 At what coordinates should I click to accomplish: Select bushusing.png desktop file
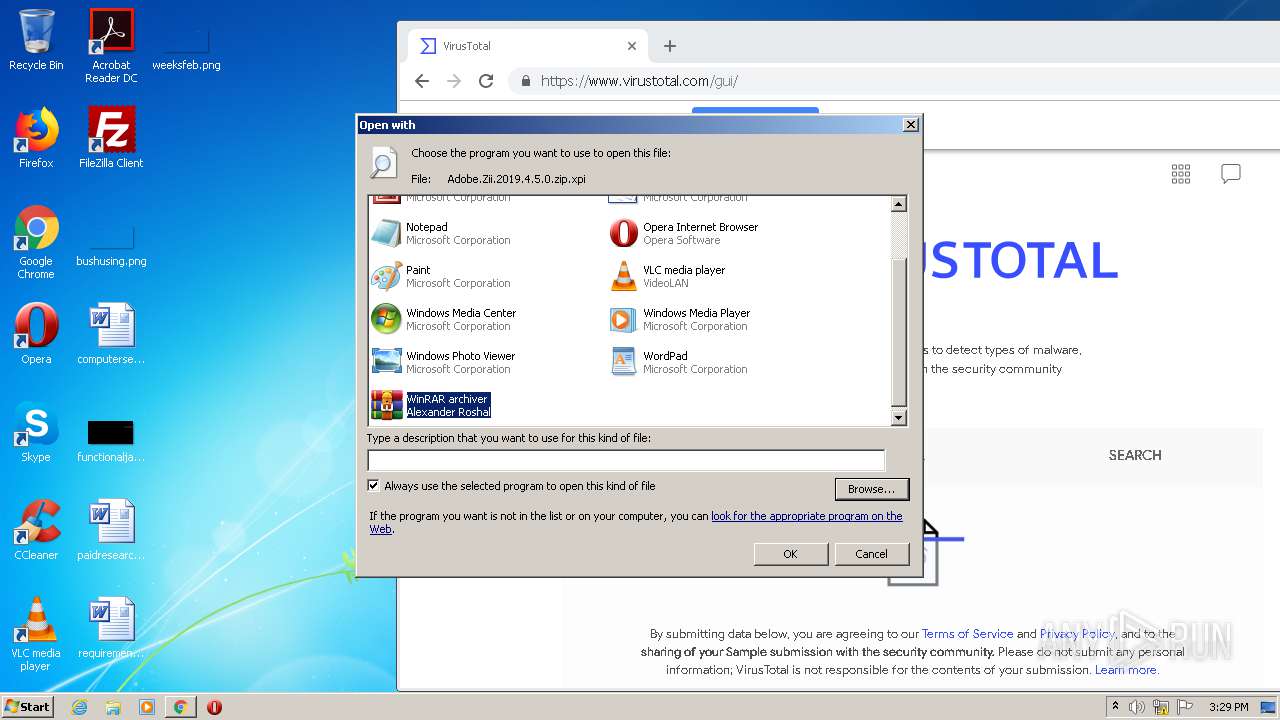111,244
